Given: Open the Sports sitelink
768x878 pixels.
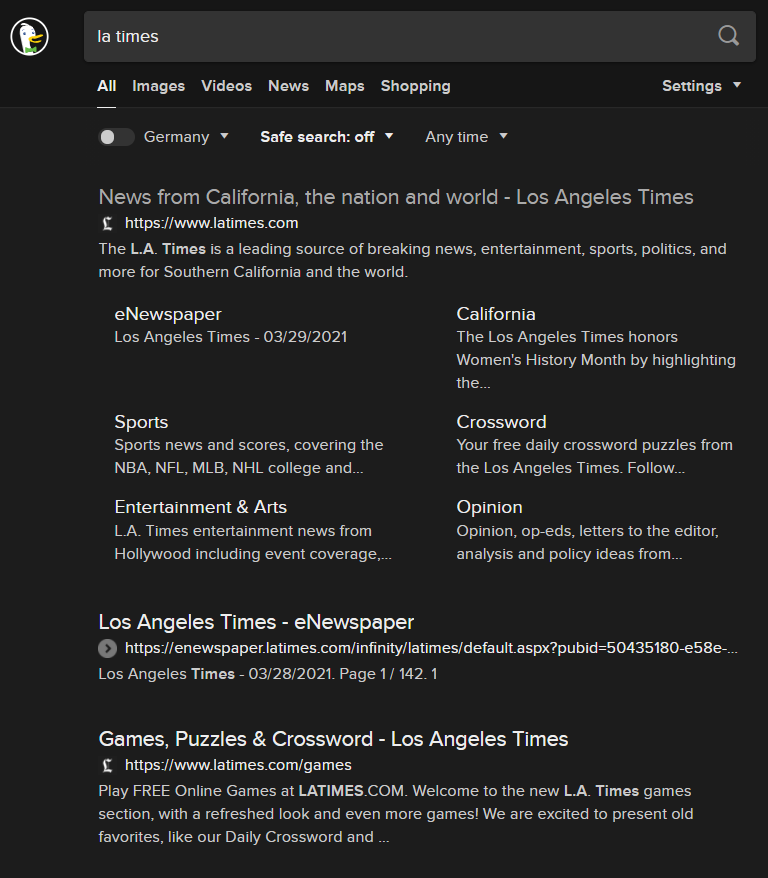Looking at the screenshot, I should pyautogui.click(x=141, y=422).
